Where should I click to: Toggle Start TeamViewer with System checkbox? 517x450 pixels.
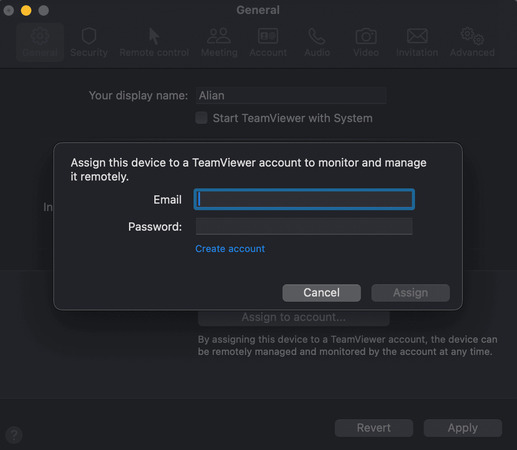tap(201, 118)
